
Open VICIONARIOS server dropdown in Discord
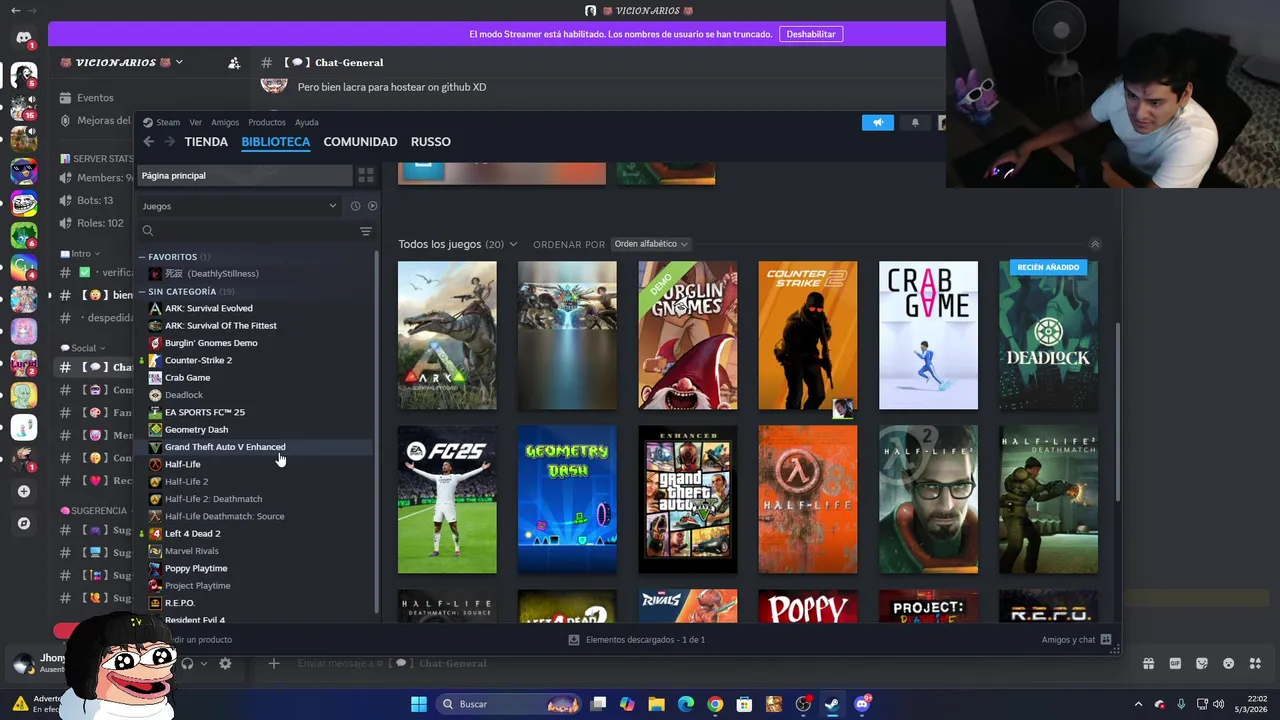[x=121, y=62]
